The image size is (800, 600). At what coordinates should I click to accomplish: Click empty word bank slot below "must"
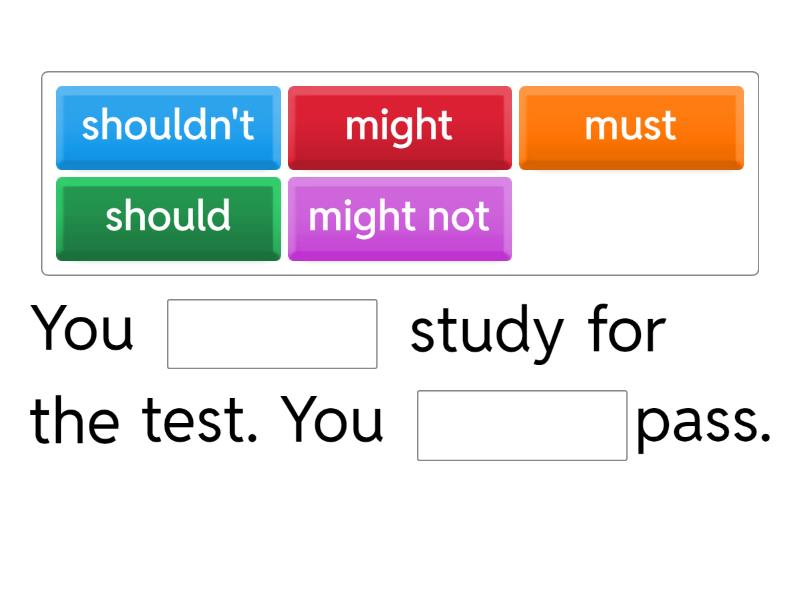[x=631, y=219]
